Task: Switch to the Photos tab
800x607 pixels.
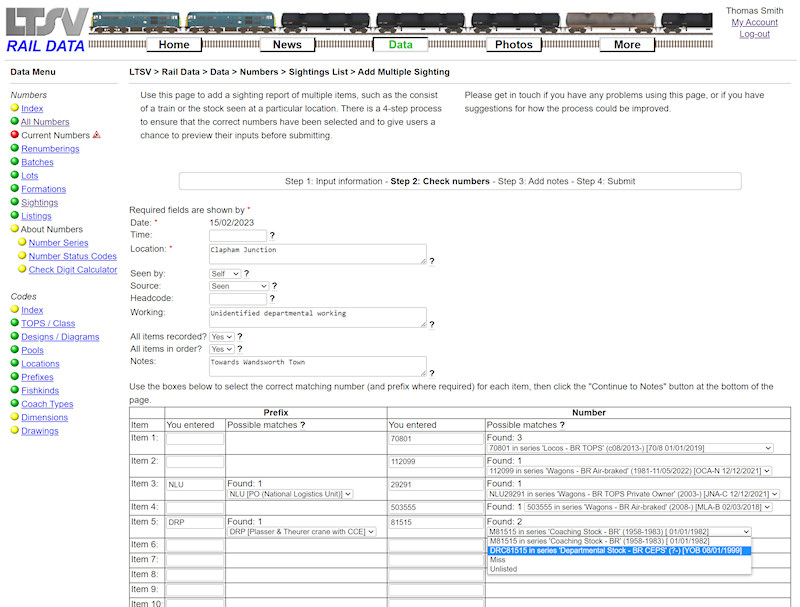Action: (514, 44)
